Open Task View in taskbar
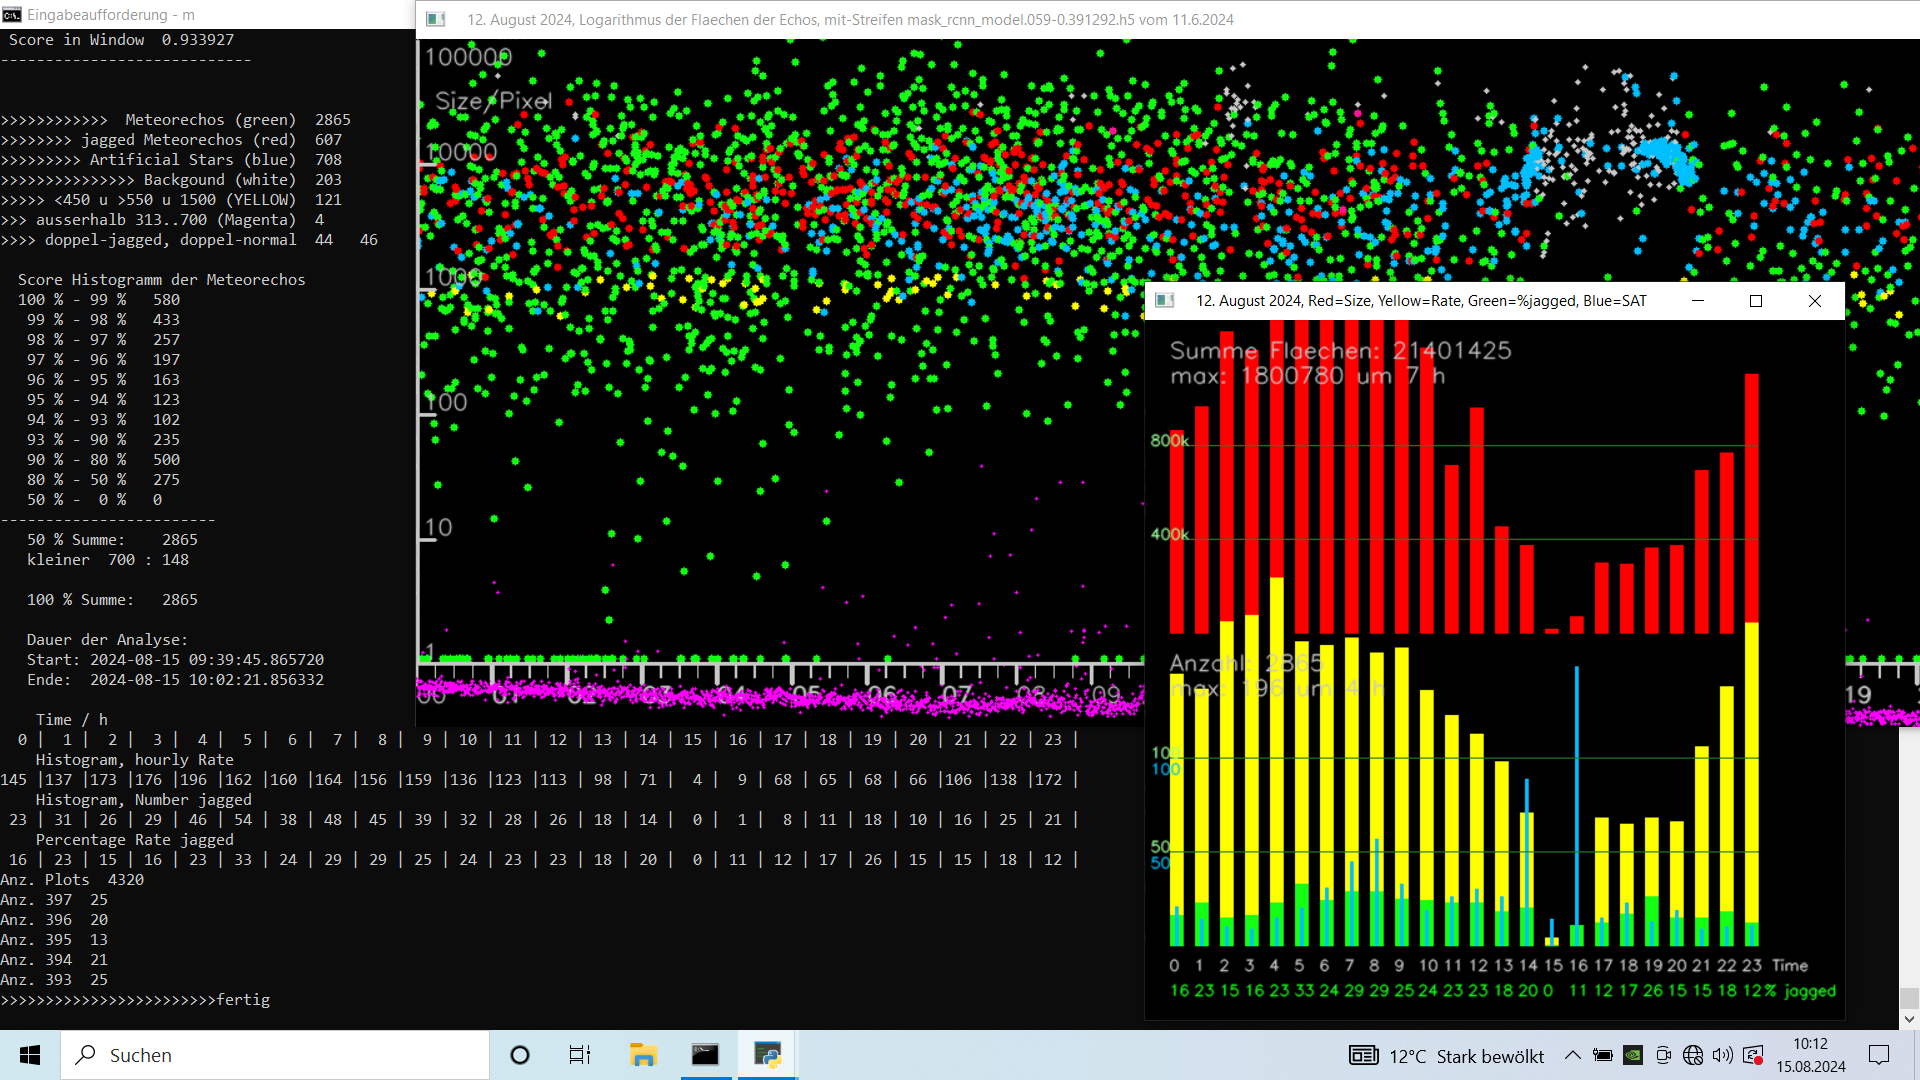This screenshot has width=1920, height=1080. [x=580, y=1055]
